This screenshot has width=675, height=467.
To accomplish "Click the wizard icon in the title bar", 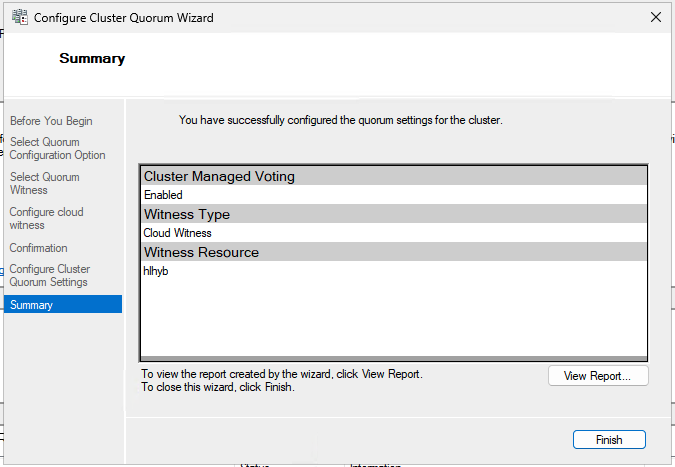I will [18, 18].
